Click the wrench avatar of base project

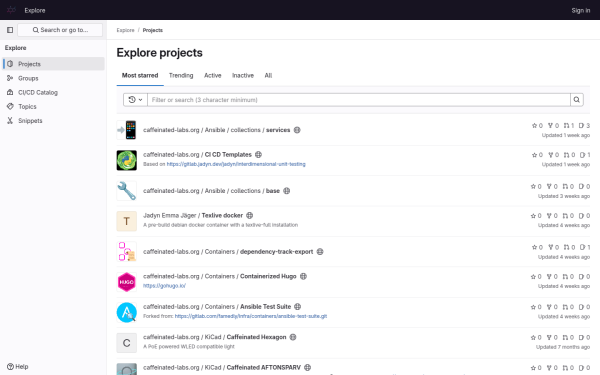coord(127,191)
